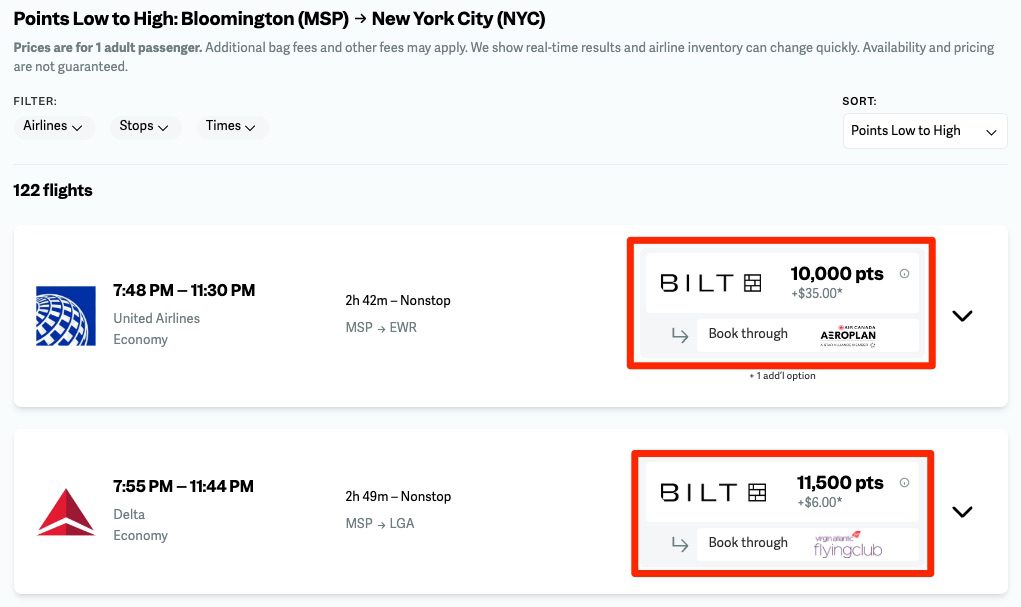Click the Delta Air Lines triangle logo
This screenshot has width=1021, height=607.
click(x=64, y=510)
